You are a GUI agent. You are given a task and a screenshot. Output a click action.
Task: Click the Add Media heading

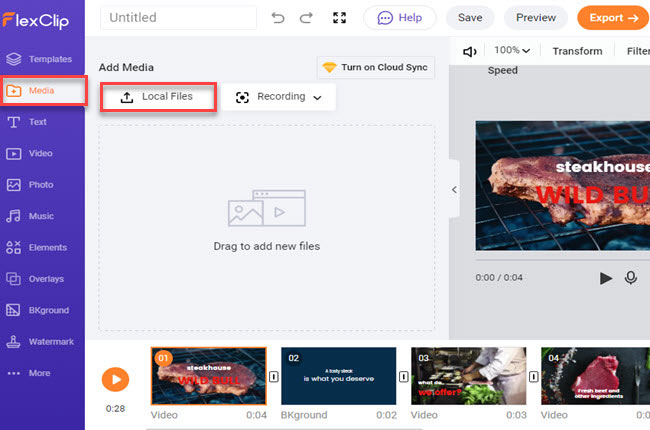(126, 67)
